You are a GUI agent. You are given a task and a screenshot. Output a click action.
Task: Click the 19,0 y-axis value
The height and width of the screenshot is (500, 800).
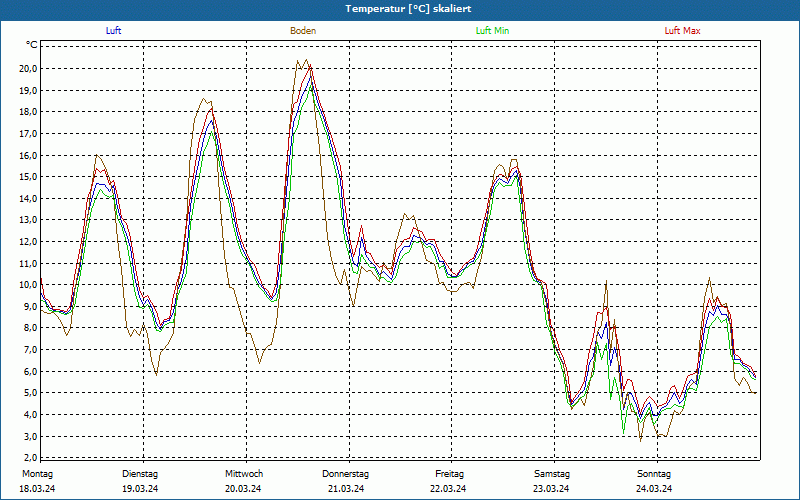tap(28, 90)
